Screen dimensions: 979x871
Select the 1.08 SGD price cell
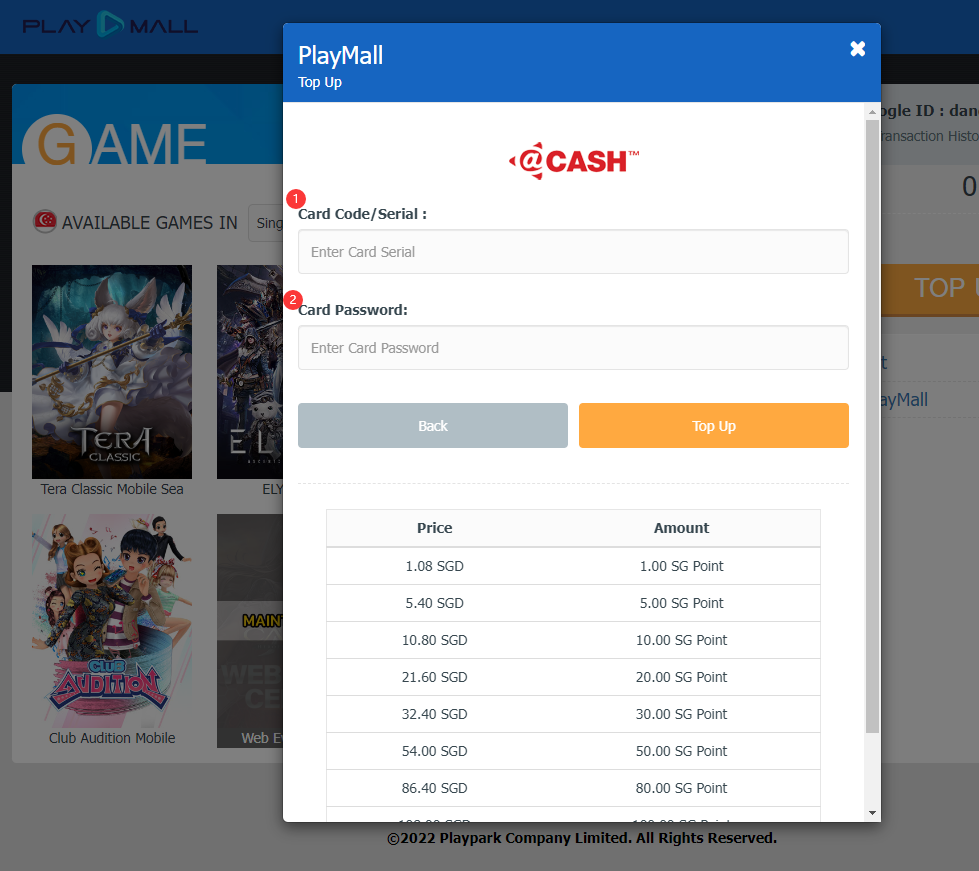[x=435, y=566]
